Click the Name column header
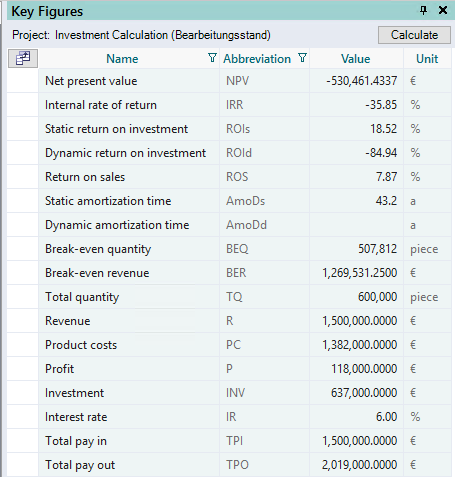This screenshot has height=477, width=455. (122, 59)
